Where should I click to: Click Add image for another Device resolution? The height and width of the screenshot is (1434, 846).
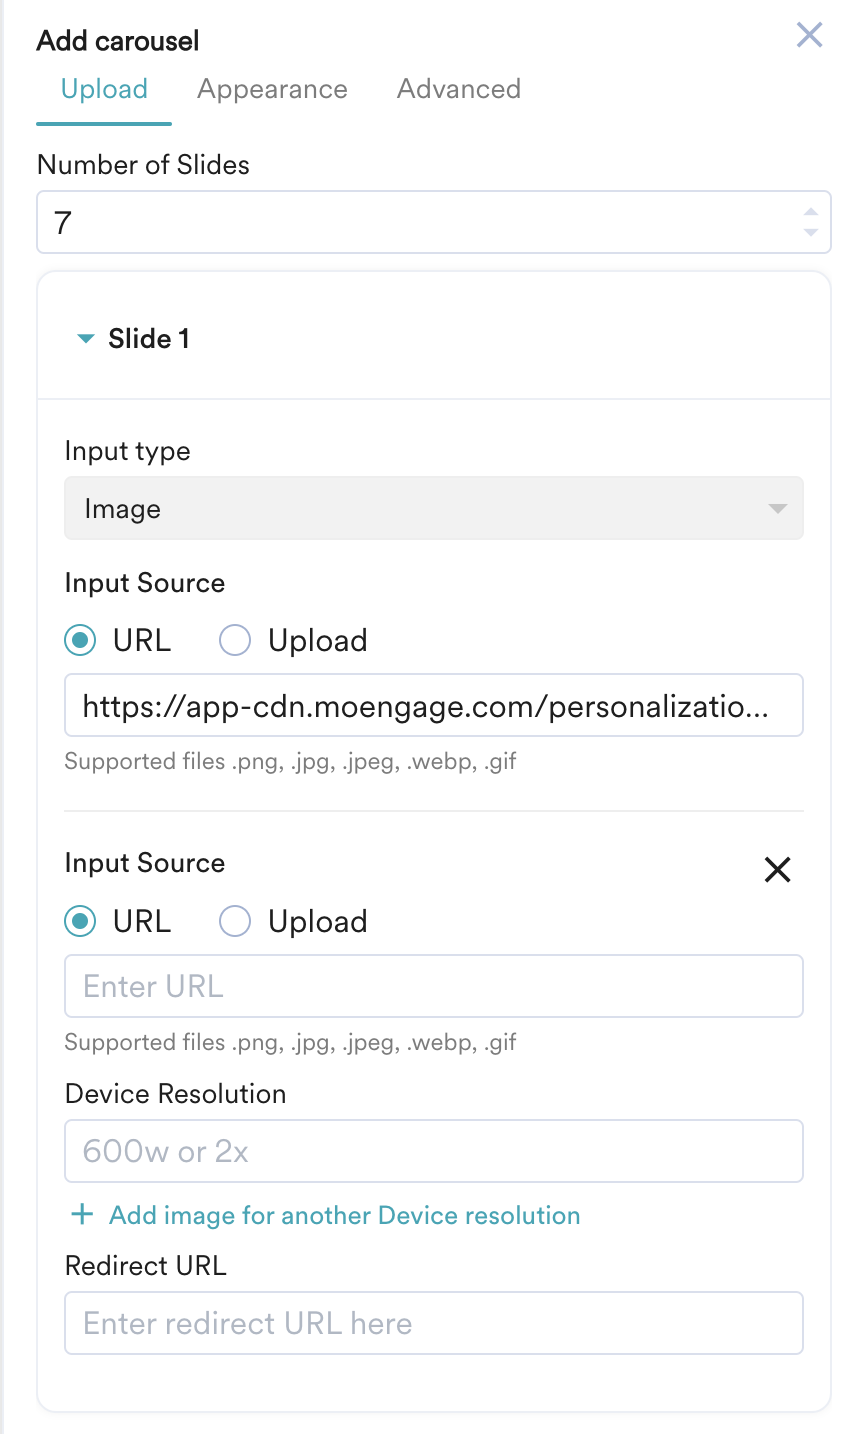tap(345, 1215)
